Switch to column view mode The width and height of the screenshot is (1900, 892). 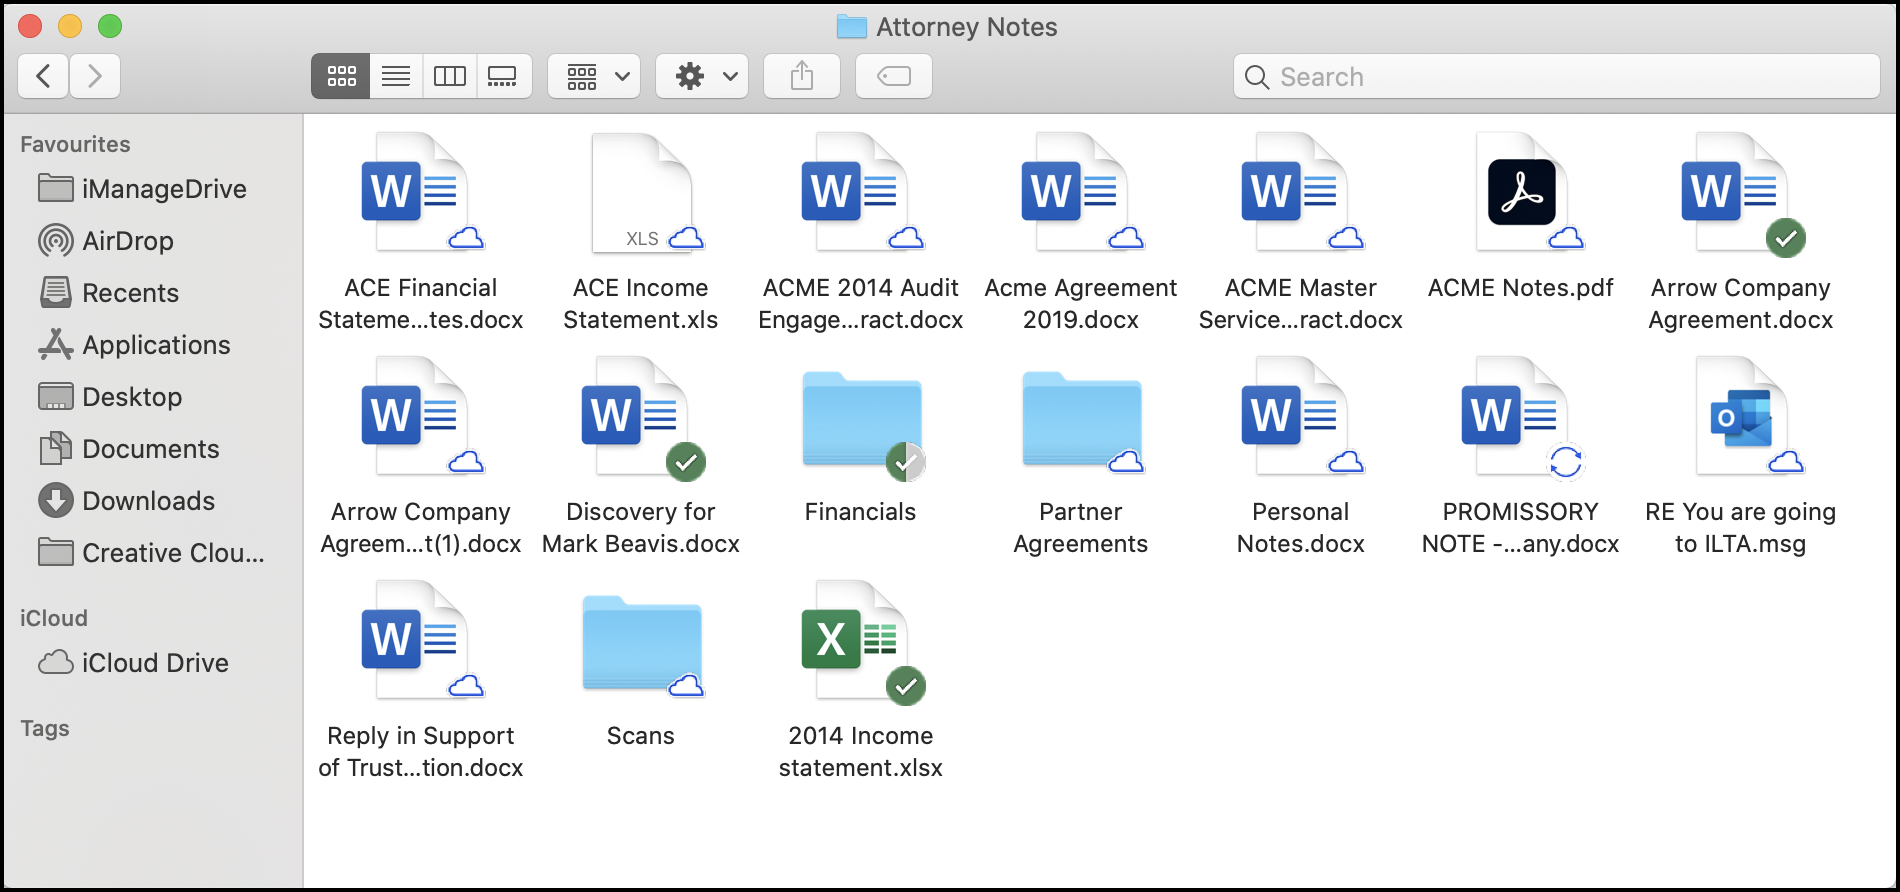450,76
